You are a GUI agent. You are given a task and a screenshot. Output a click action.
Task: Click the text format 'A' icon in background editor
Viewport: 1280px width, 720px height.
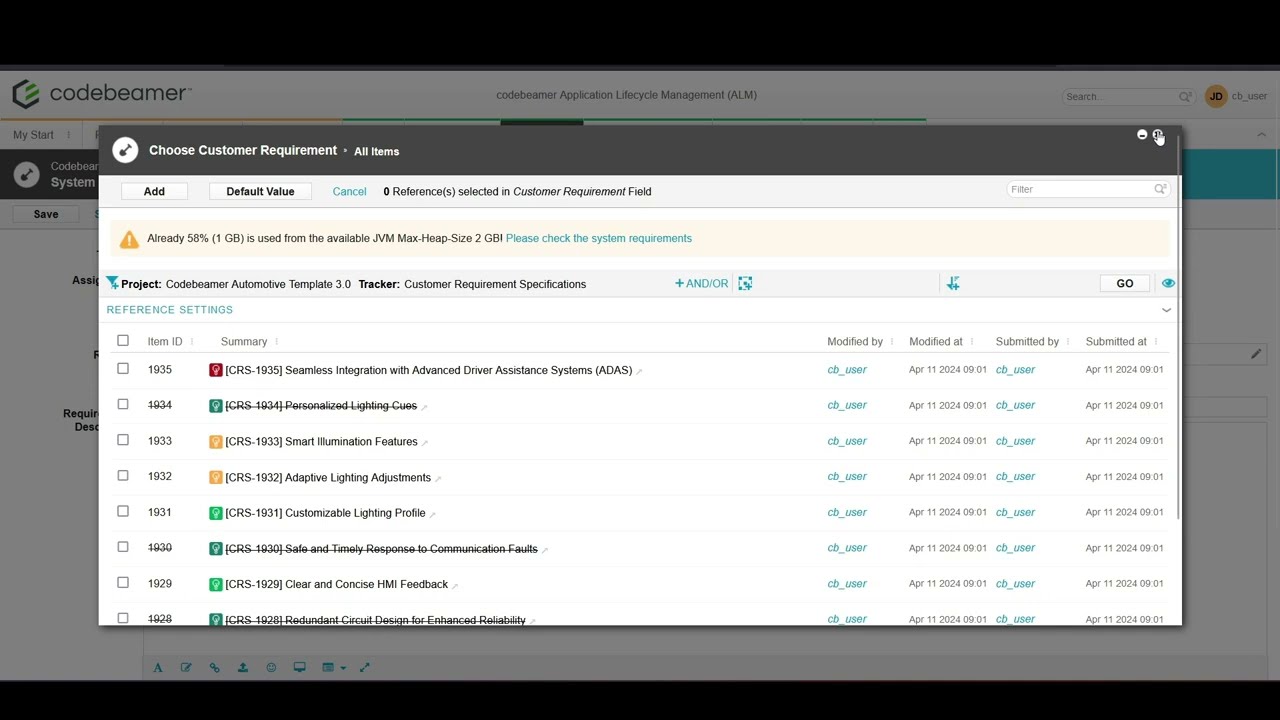coord(158,668)
